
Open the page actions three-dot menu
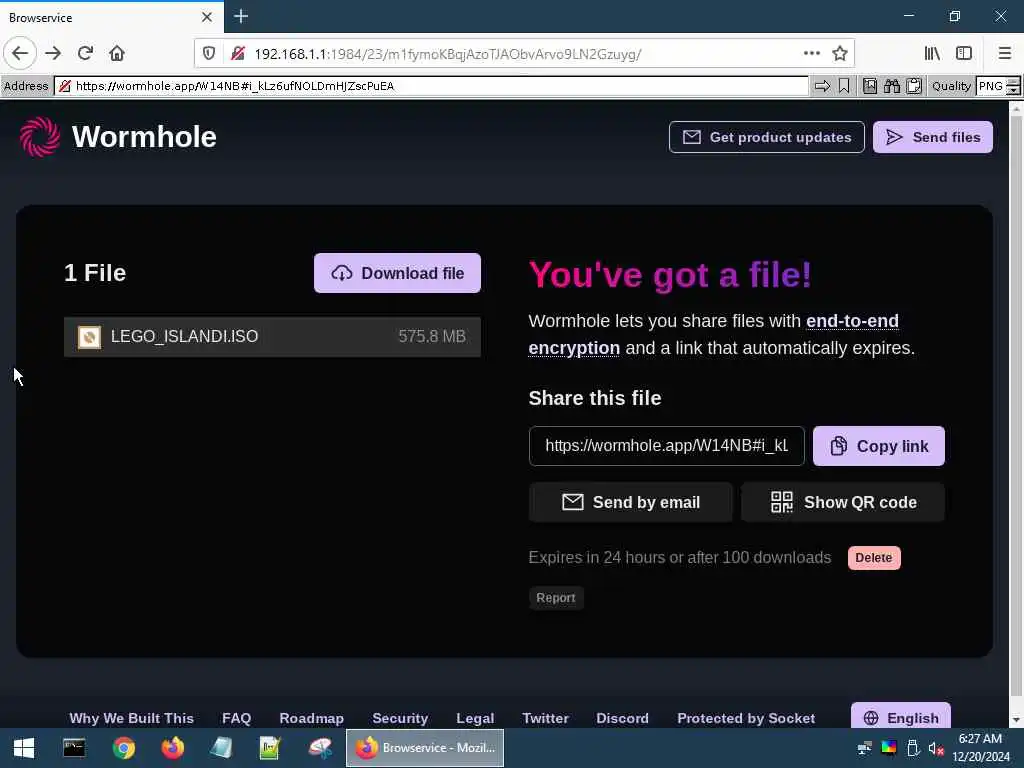(x=812, y=53)
